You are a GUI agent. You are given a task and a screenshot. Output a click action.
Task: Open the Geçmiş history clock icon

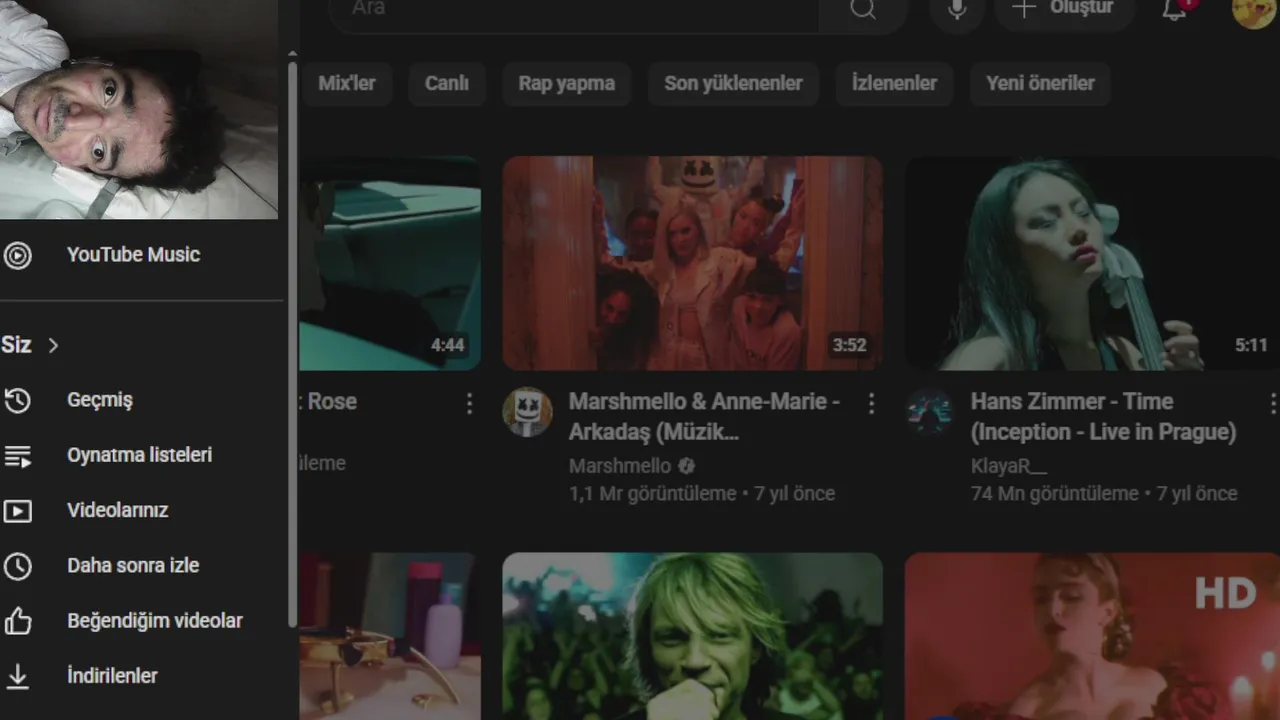pyautogui.click(x=18, y=400)
